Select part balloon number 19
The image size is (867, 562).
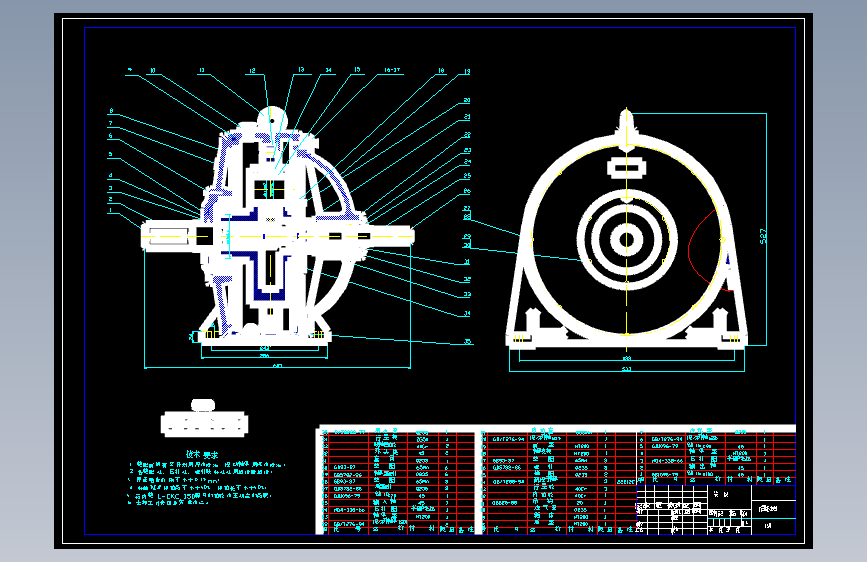pyautogui.click(x=467, y=71)
